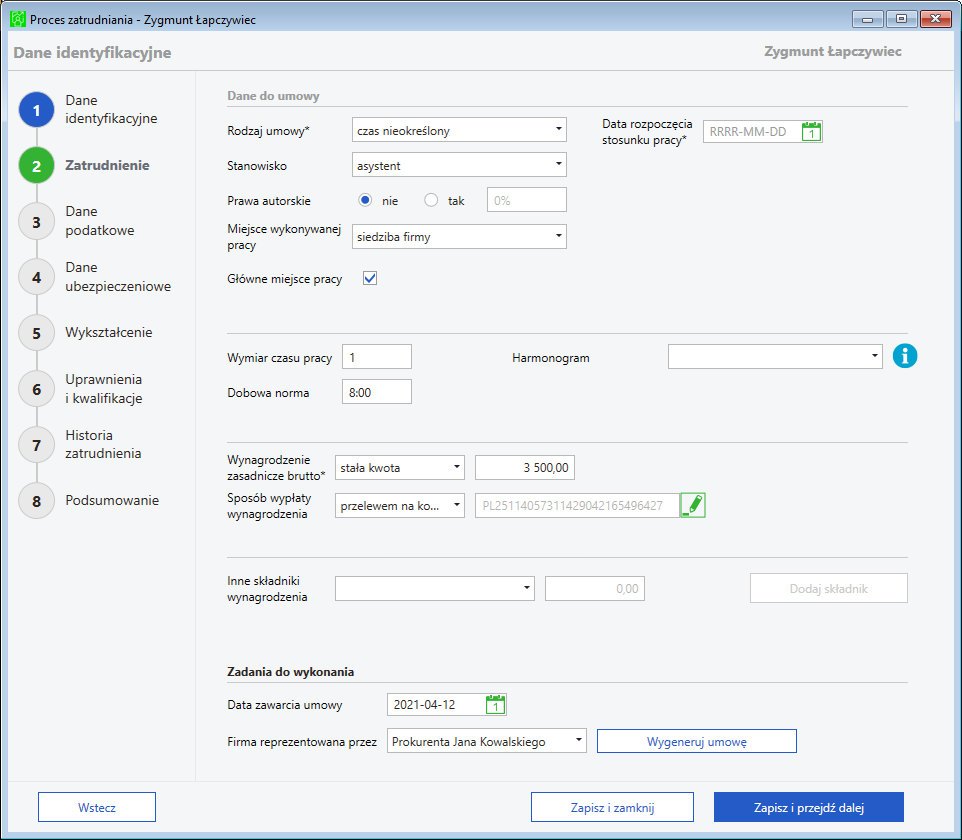Image resolution: width=962 pixels, height=840 pixels.
Task: Go to step 1 circle icon
Action: (x=36, y=110)
